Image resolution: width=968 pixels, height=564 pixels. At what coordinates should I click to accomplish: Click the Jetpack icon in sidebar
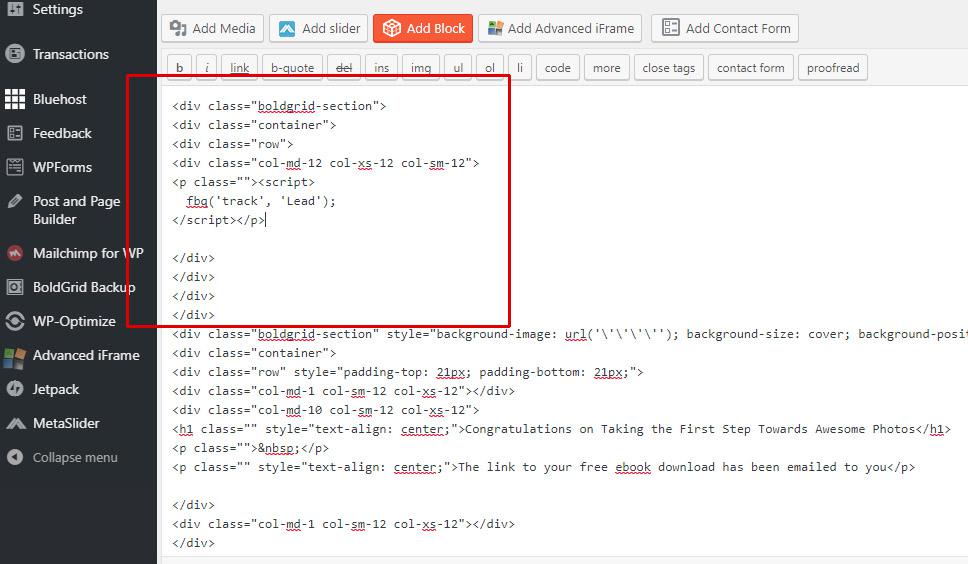point(15,389)
